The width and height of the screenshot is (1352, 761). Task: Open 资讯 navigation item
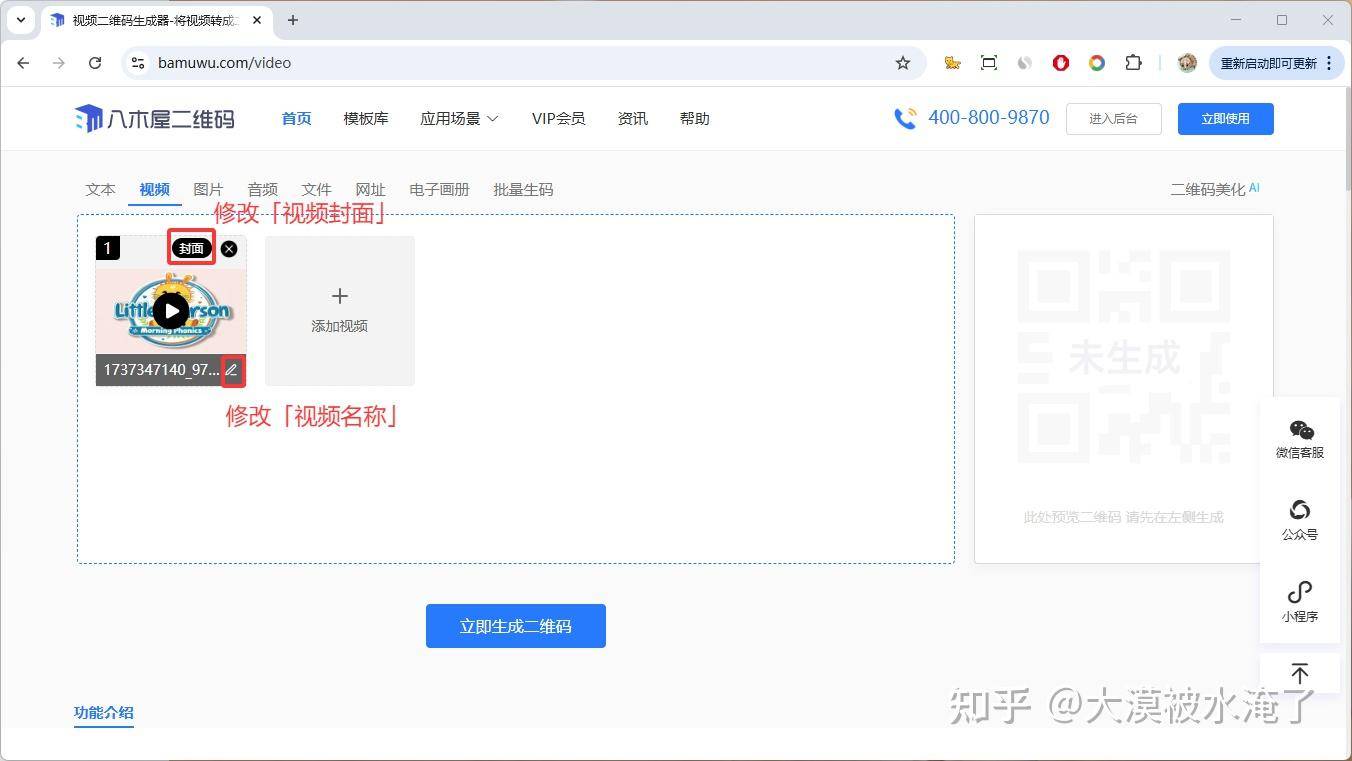633,119
